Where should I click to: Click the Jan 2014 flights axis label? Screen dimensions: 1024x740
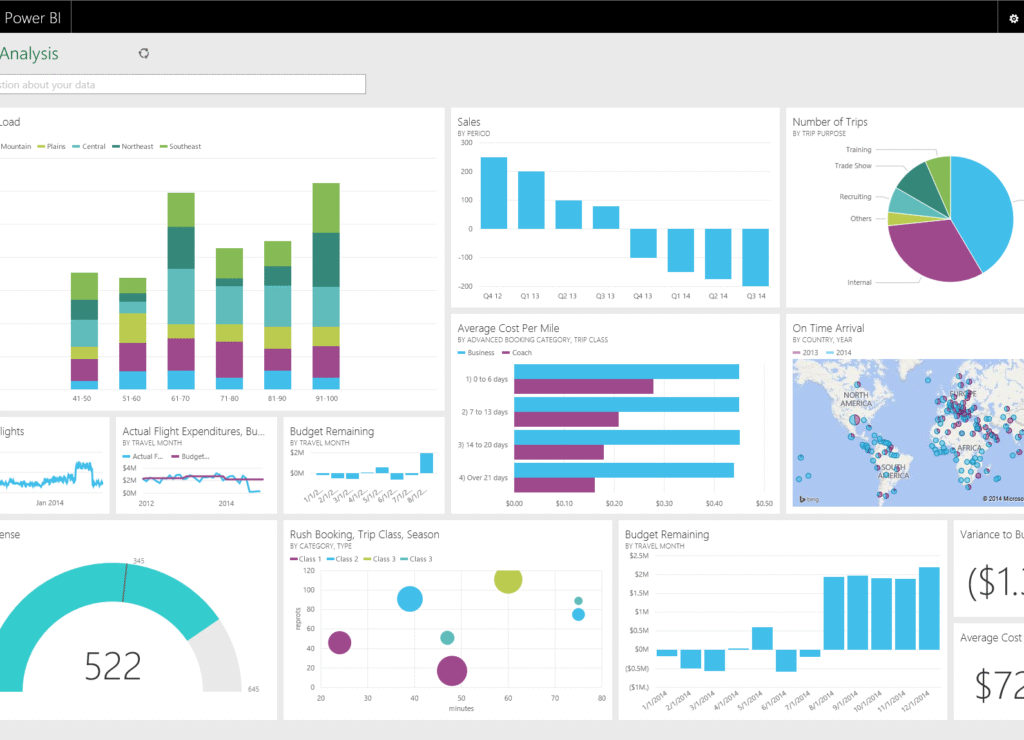coord(50,503)
